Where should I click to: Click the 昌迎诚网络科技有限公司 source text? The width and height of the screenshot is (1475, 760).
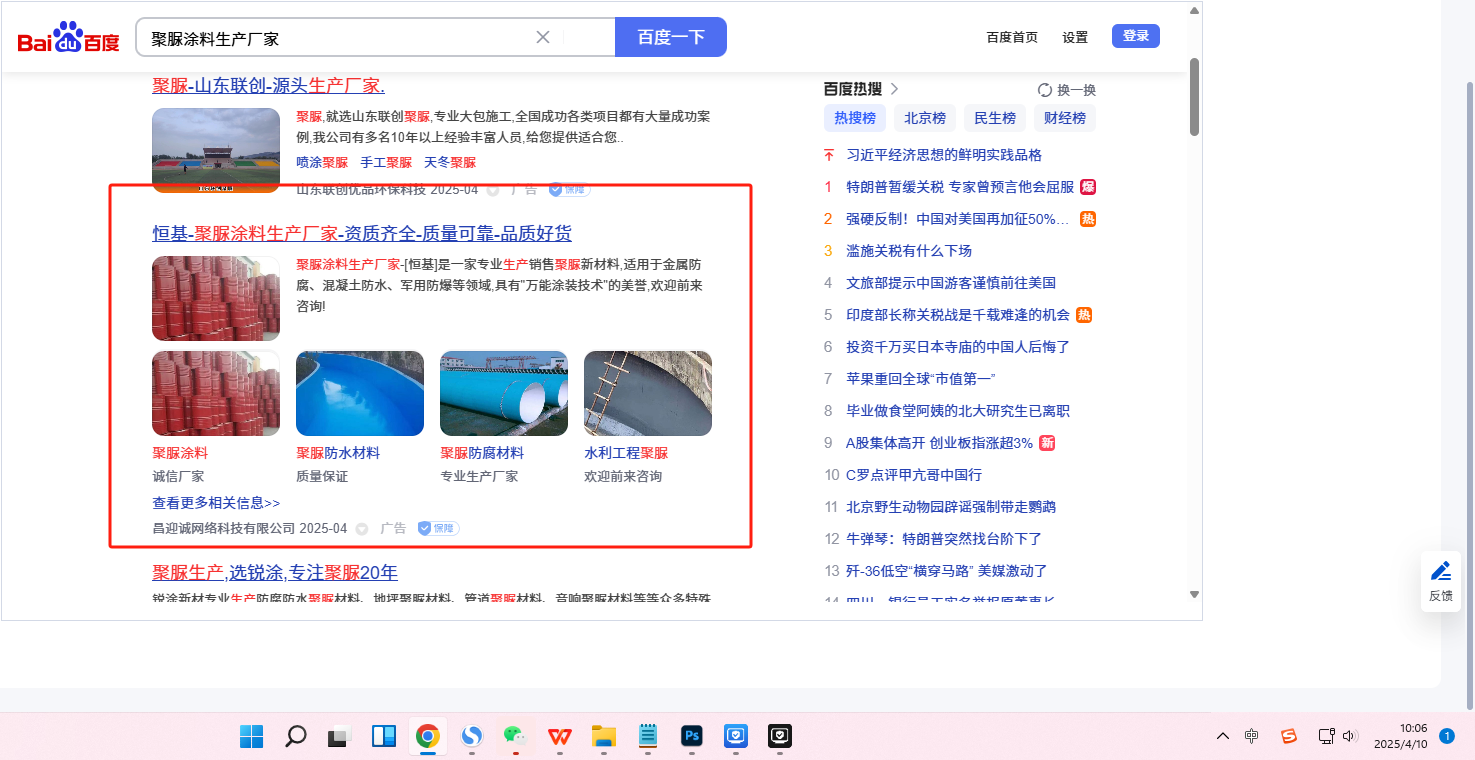tap(223, 528)
